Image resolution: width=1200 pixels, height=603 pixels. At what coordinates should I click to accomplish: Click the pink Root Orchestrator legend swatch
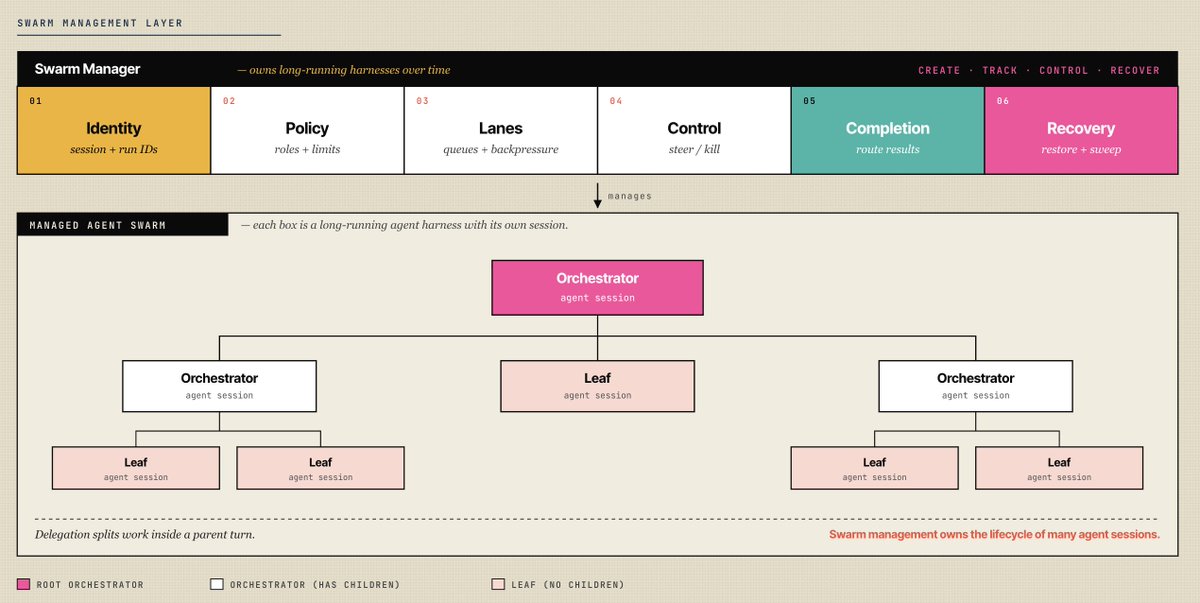tap(23, 584)
